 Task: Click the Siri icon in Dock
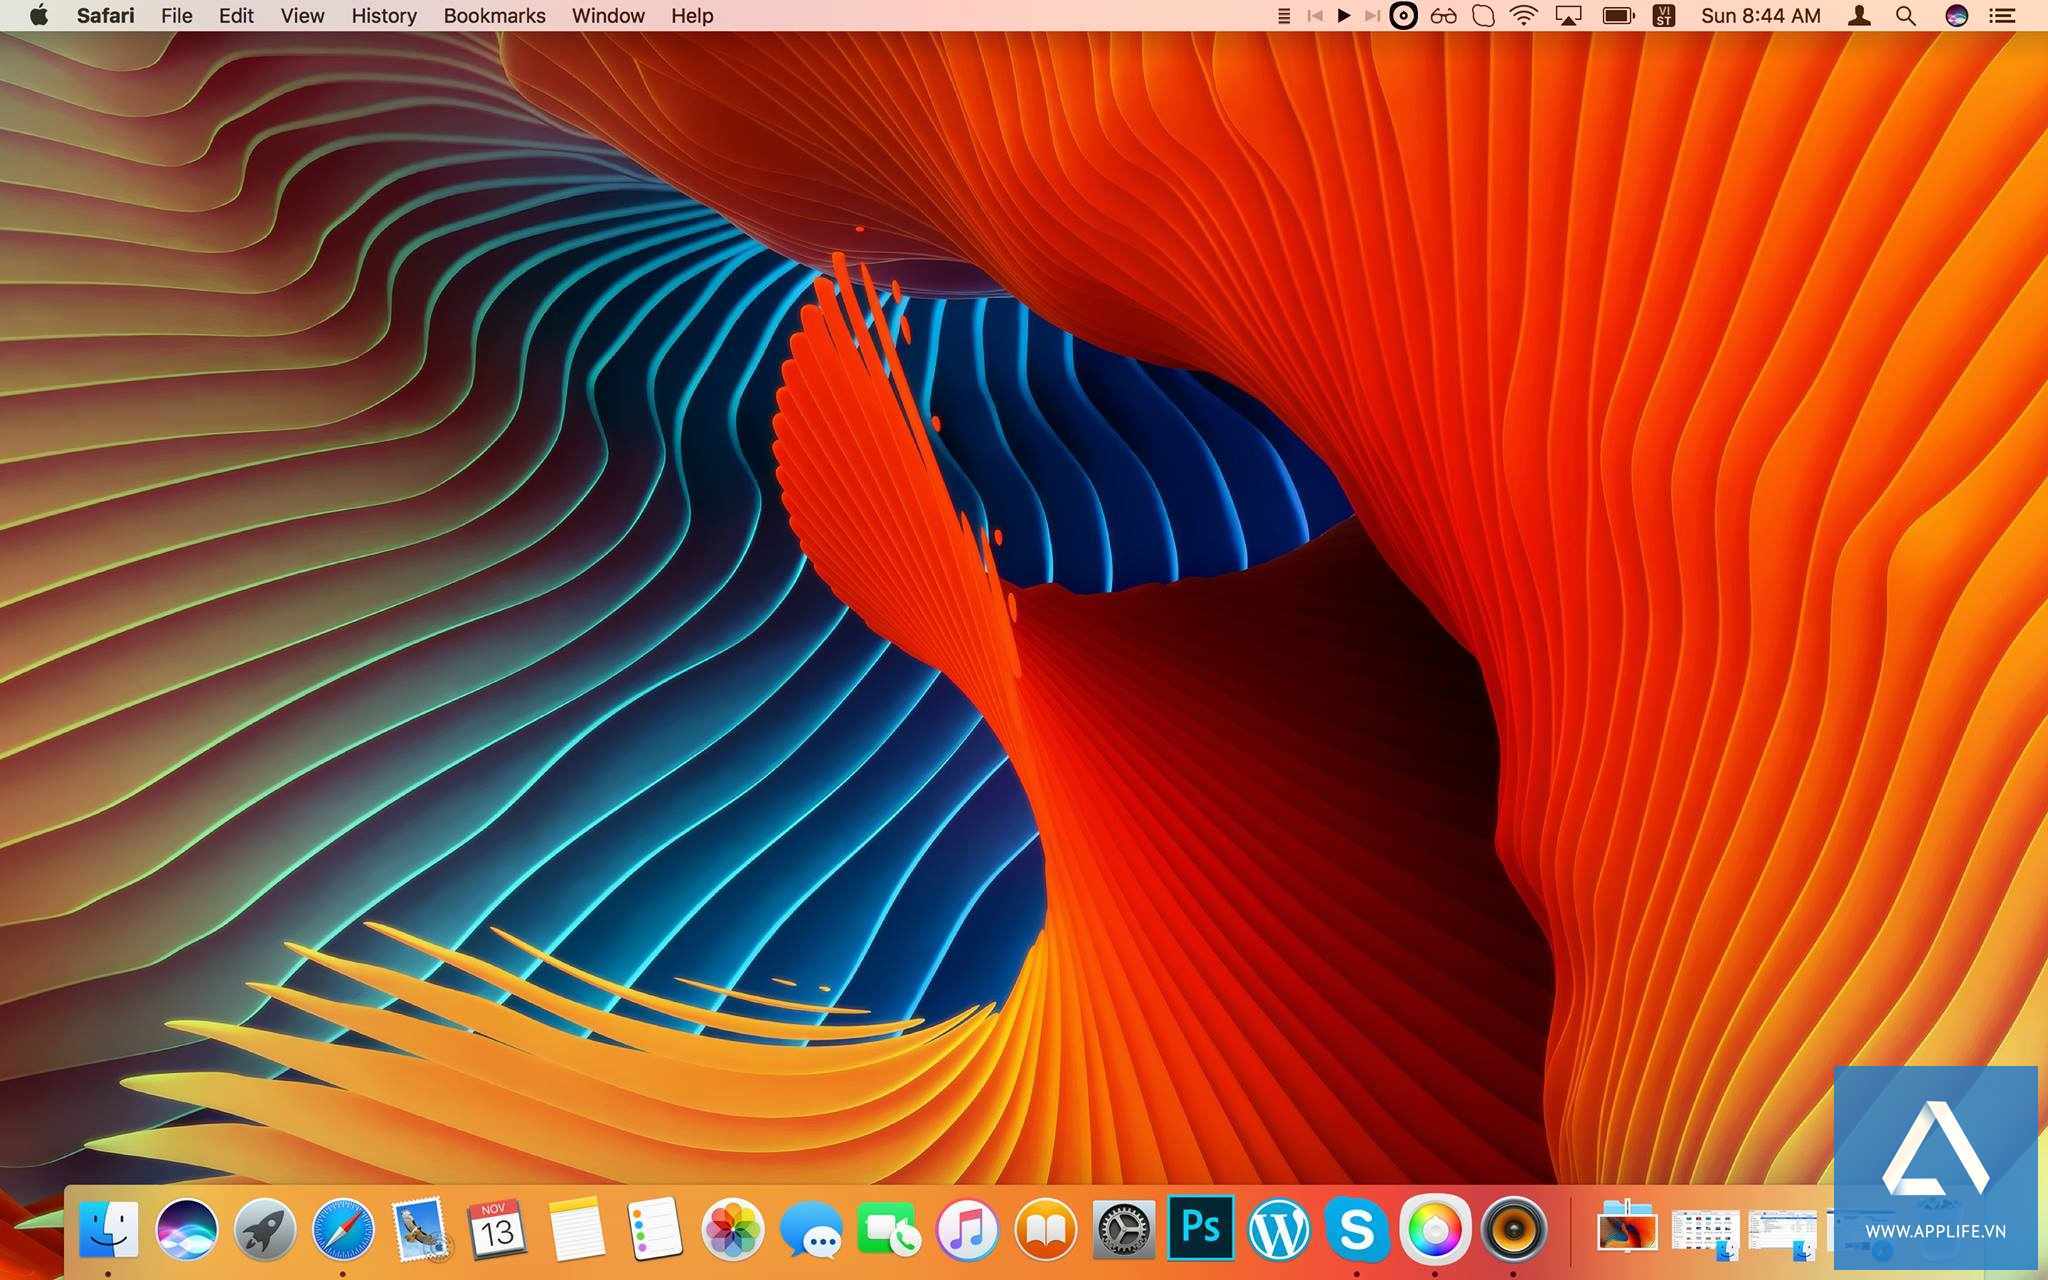[x=186, y=1228]
